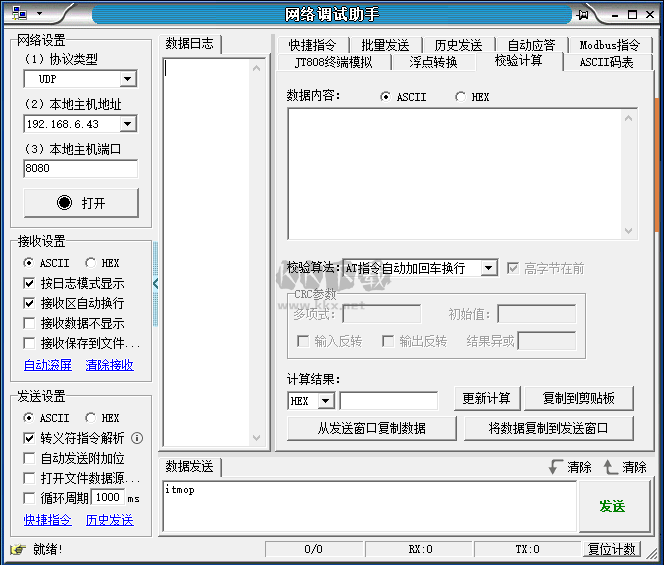Click the 清除接收 link

[x=110, y=365]
